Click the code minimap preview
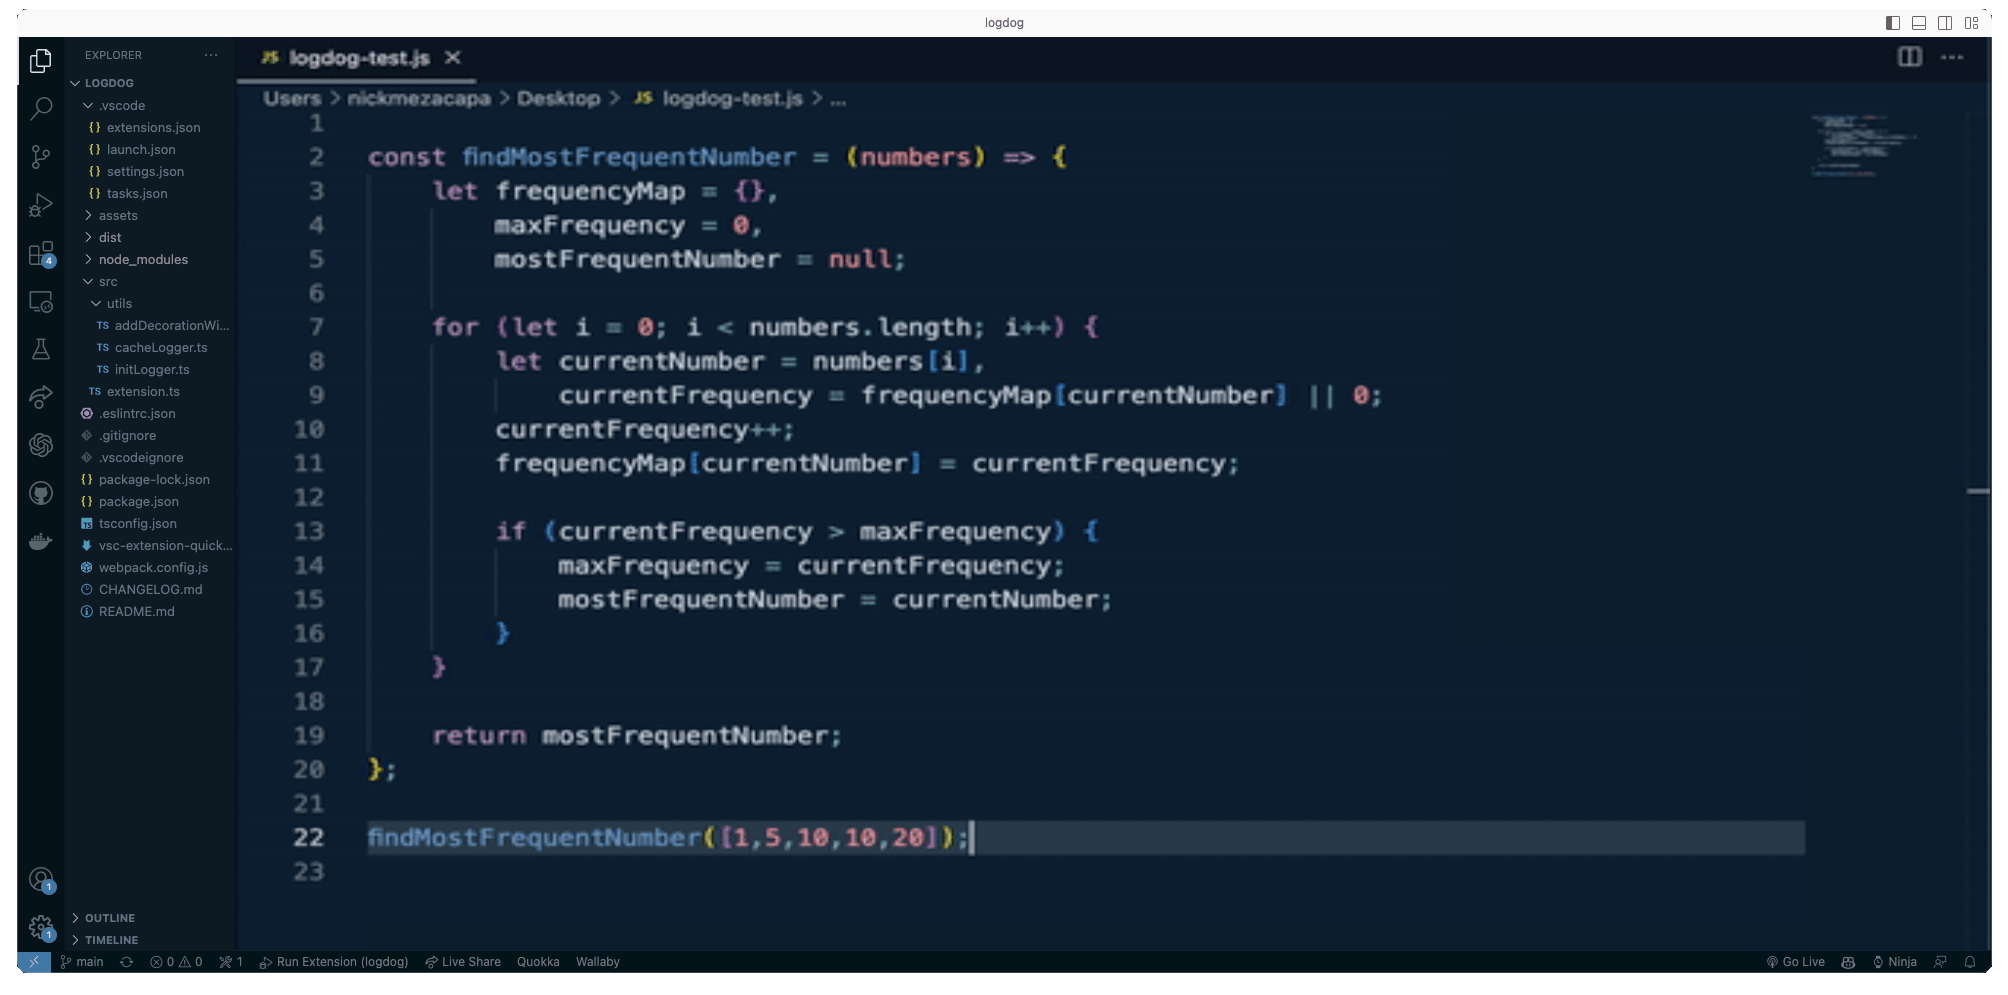Image resolution: width=2008 pixels, height=995 pixels. [x=1863, y=146]
